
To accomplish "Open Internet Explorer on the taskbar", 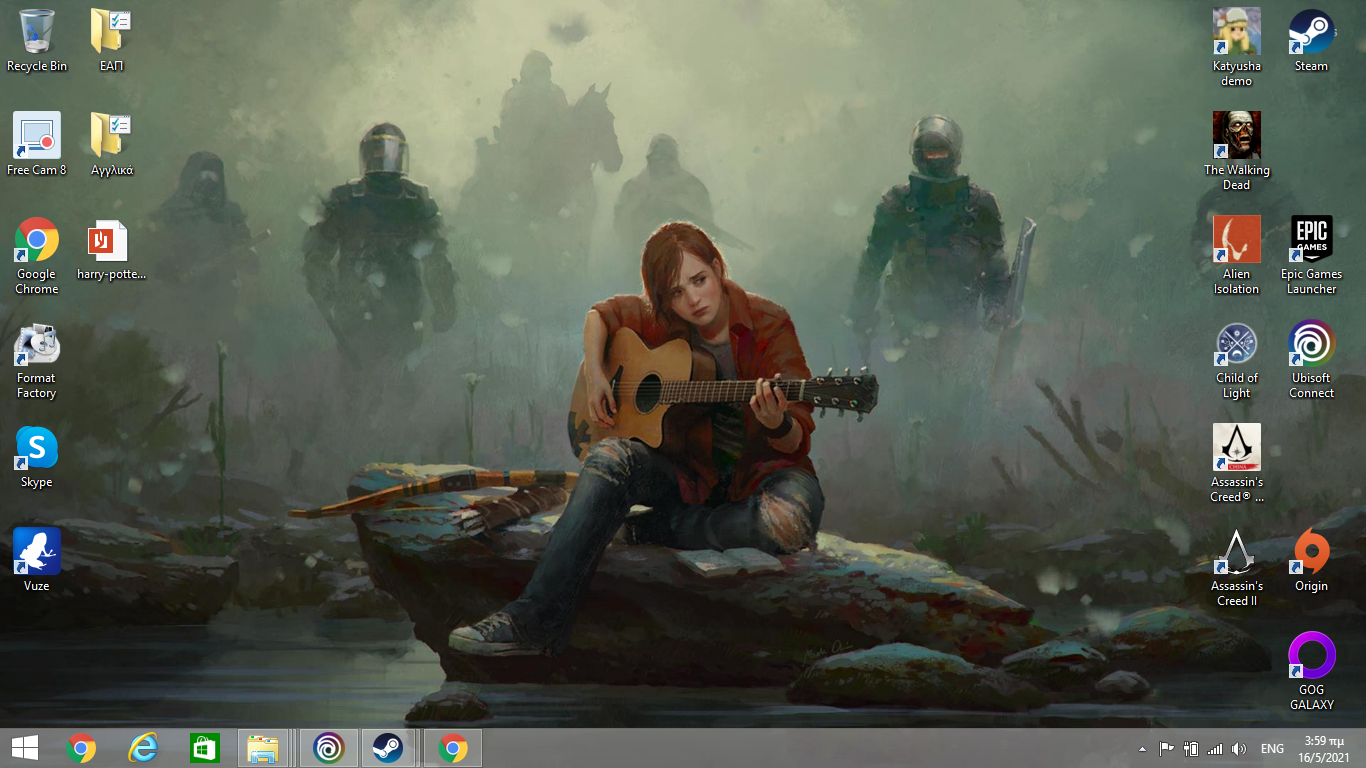I will point(143,748).
